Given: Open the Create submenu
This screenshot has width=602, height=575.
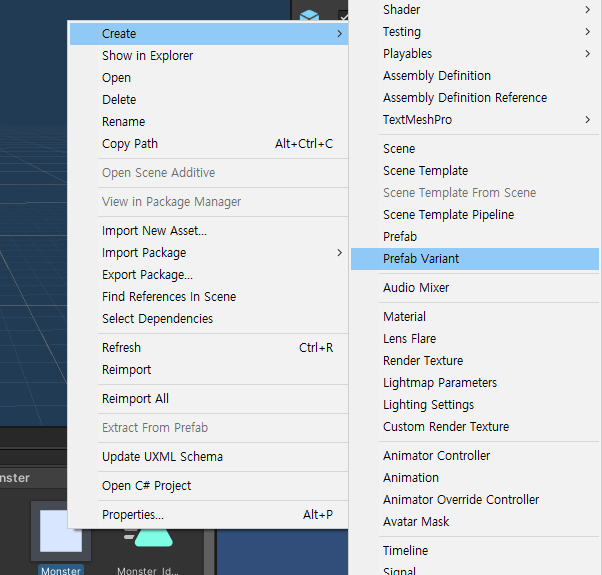Looking at the screenshot, I should [208, 34].
